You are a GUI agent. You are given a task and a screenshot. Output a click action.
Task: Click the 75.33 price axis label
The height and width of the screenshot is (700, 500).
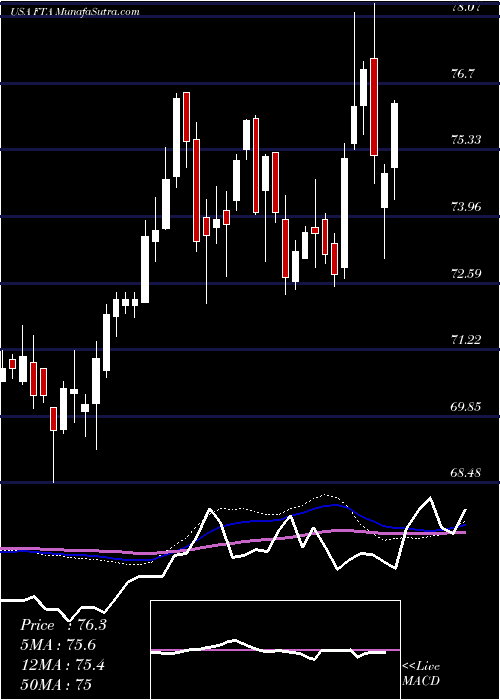click(x=466, y=140)
